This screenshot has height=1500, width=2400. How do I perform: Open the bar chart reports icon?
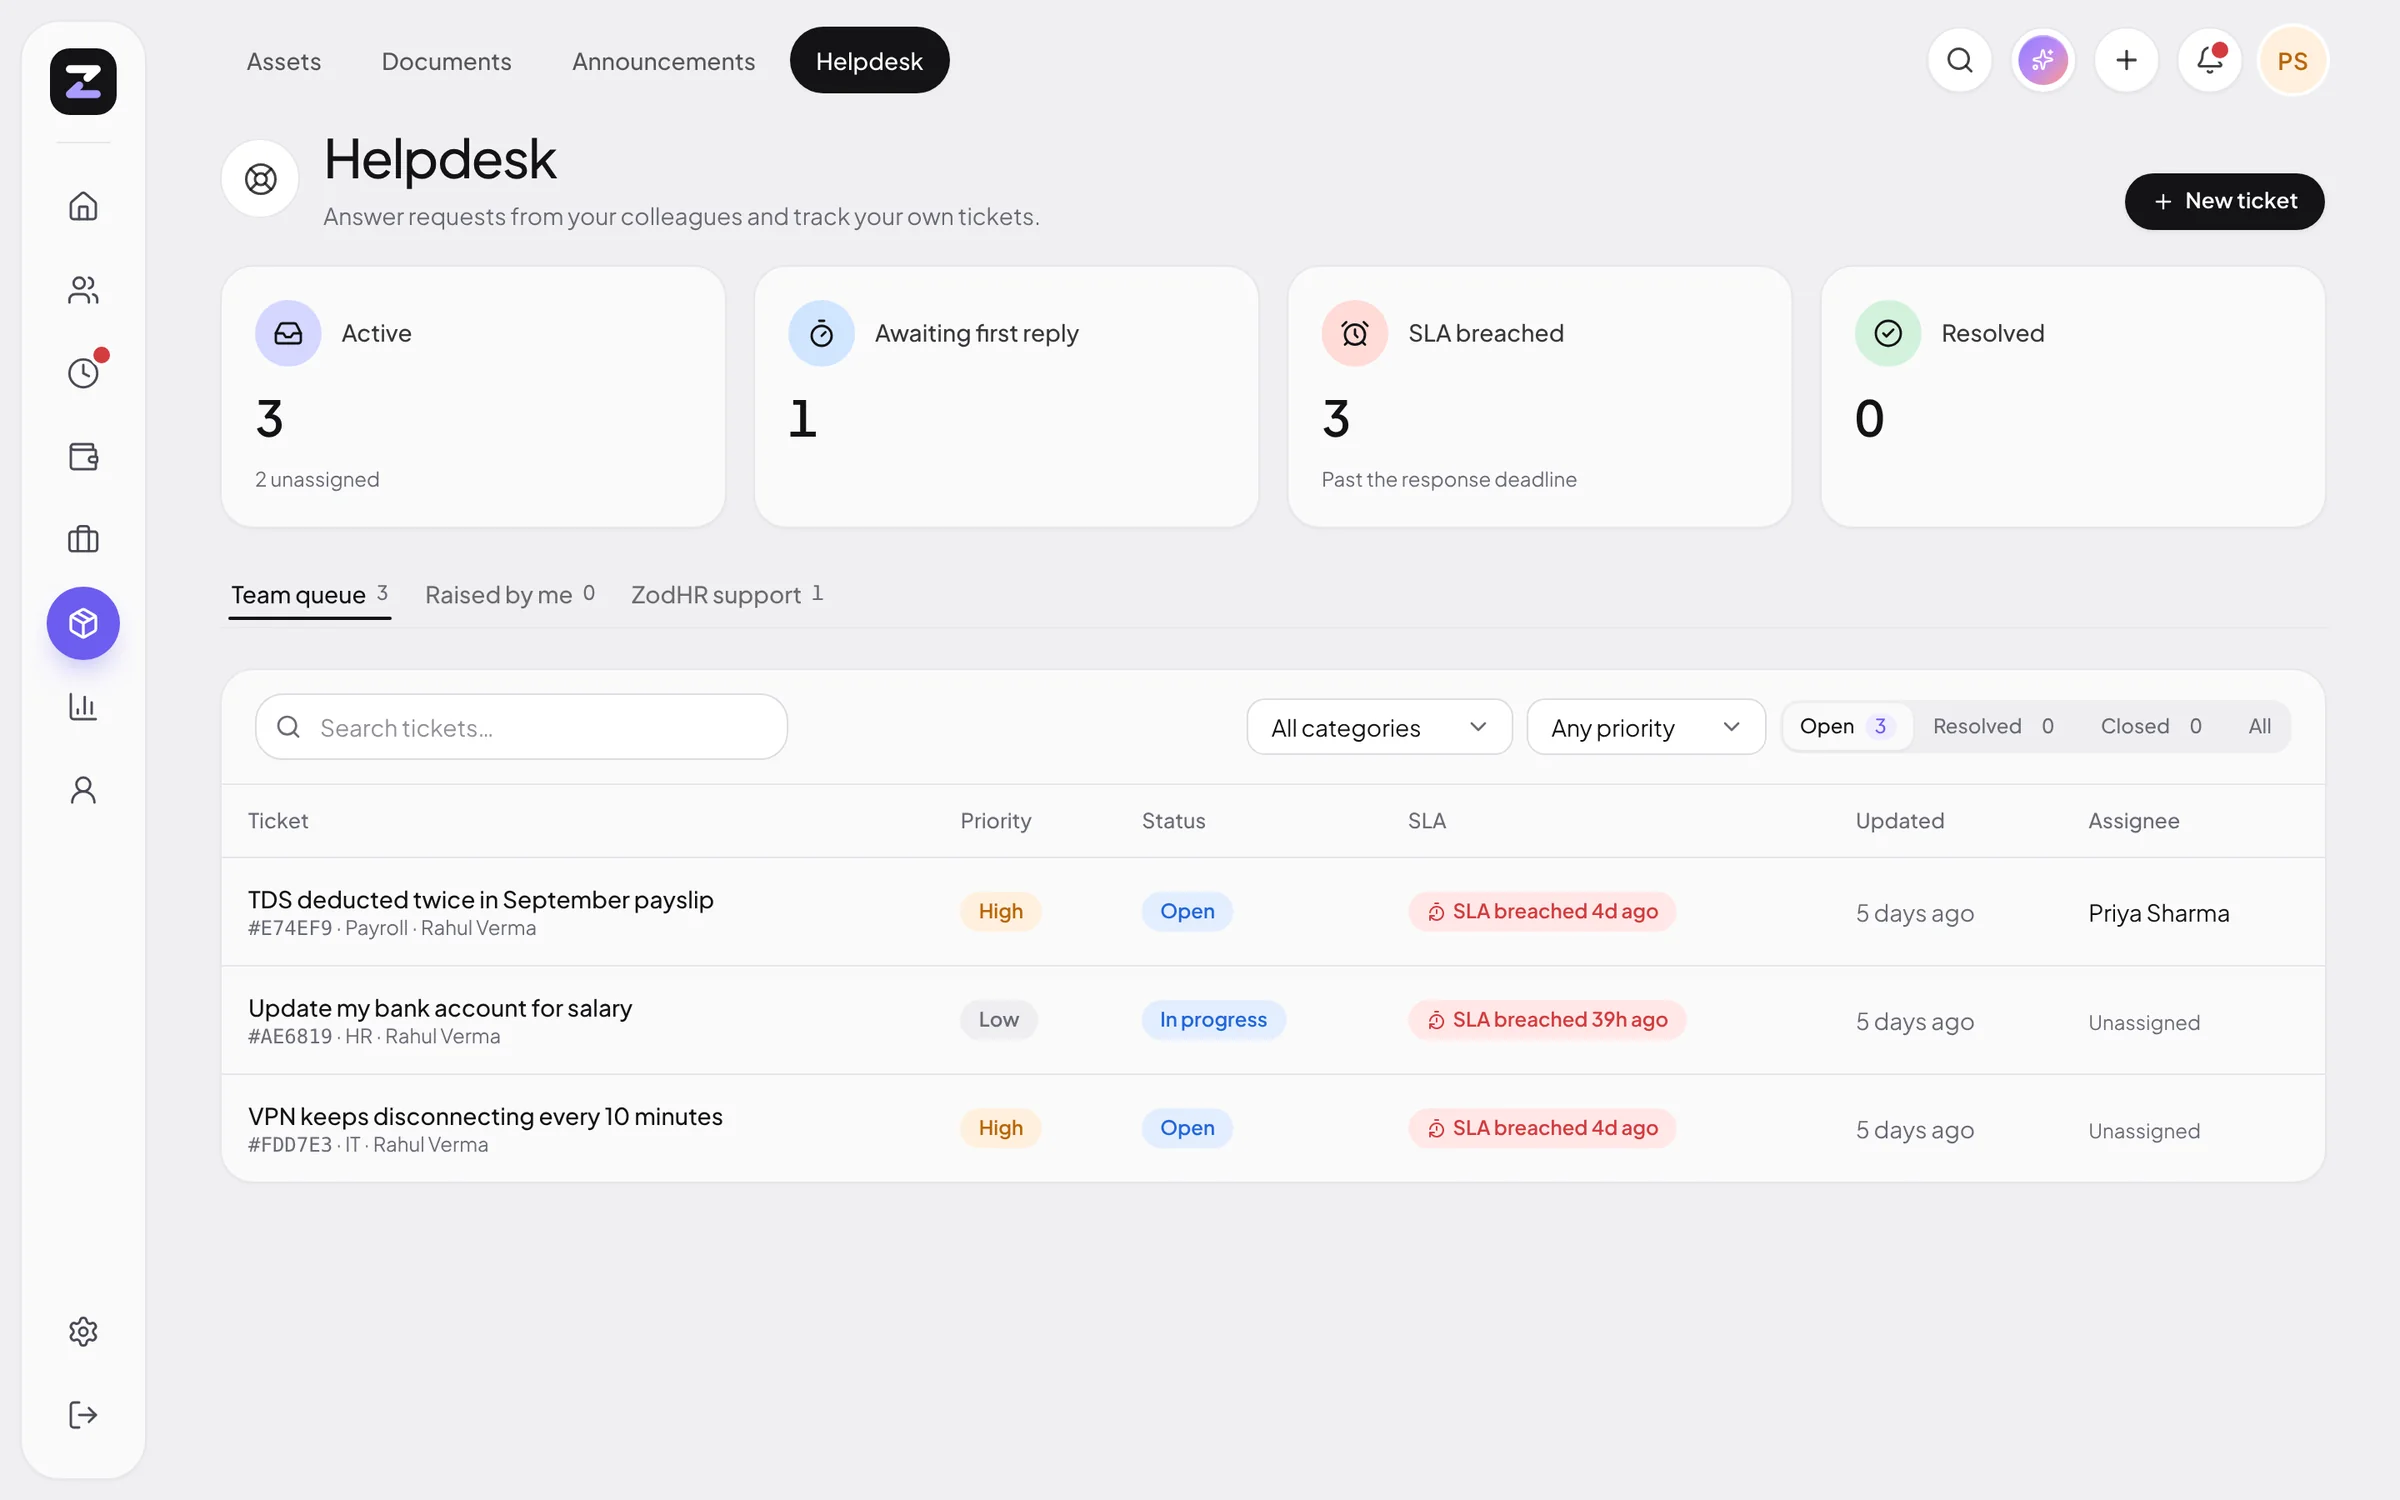83,706
